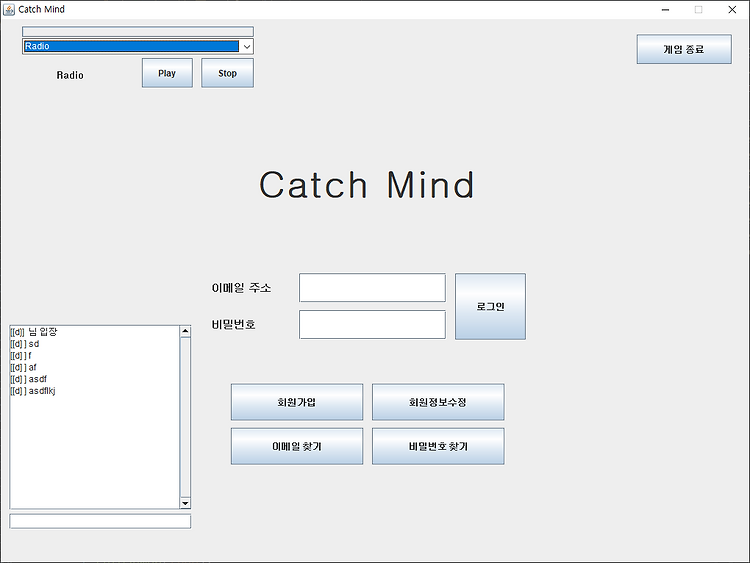The image size is (750, 563).
Task: Click the chat log vertical scrollbar track
Action: (x=185, y=416)
